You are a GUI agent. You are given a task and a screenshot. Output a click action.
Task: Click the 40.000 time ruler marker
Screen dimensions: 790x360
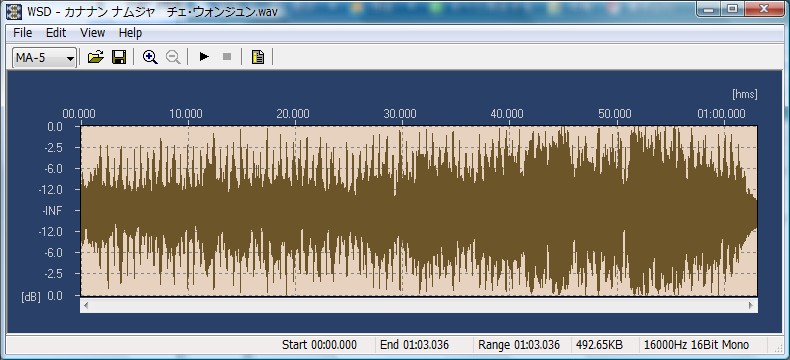tap(507, 114)
